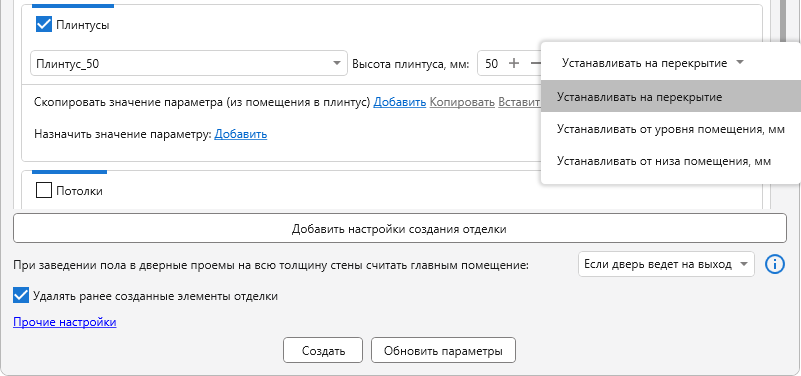
Task: Click the Обновить параметры button
Action: [x=443, y=350]
